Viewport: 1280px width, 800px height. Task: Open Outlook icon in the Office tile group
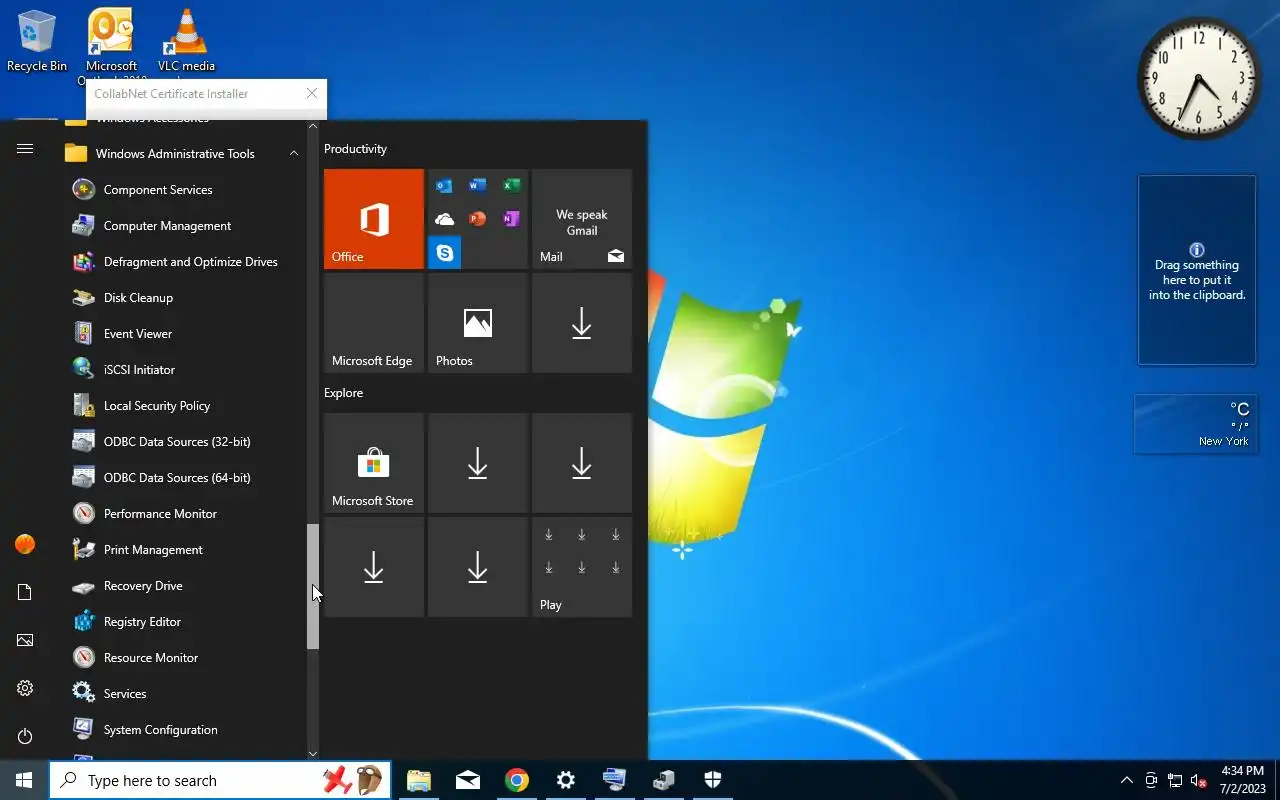tap(445, 186)
